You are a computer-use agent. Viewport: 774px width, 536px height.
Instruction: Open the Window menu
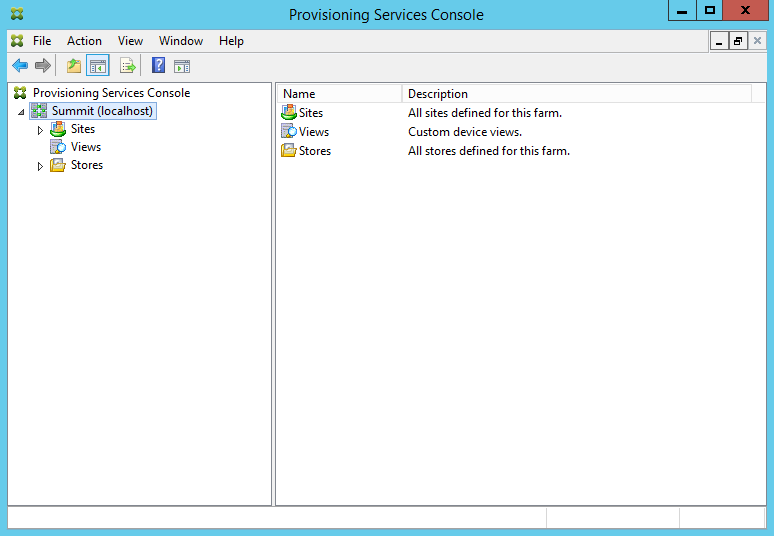tap(180, 41)
